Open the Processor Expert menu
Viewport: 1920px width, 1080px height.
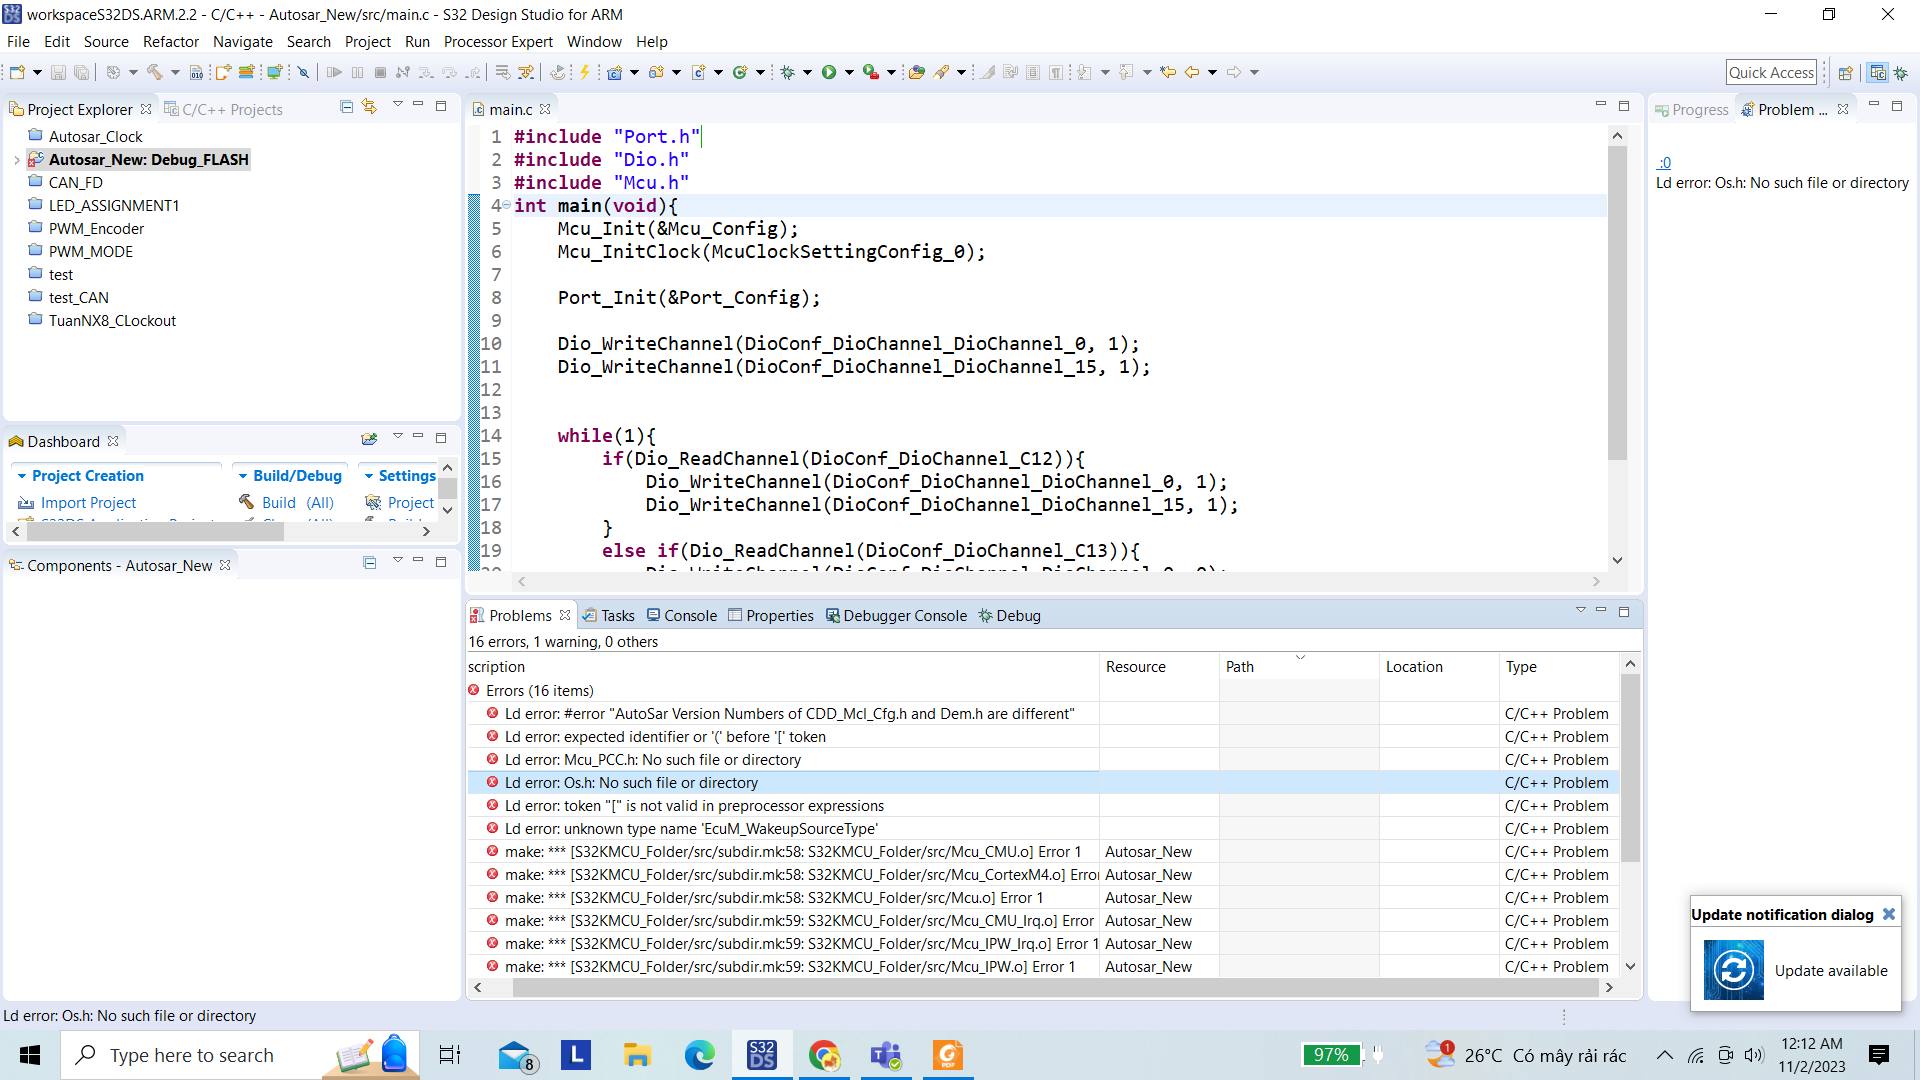click(x=498, y=42)
